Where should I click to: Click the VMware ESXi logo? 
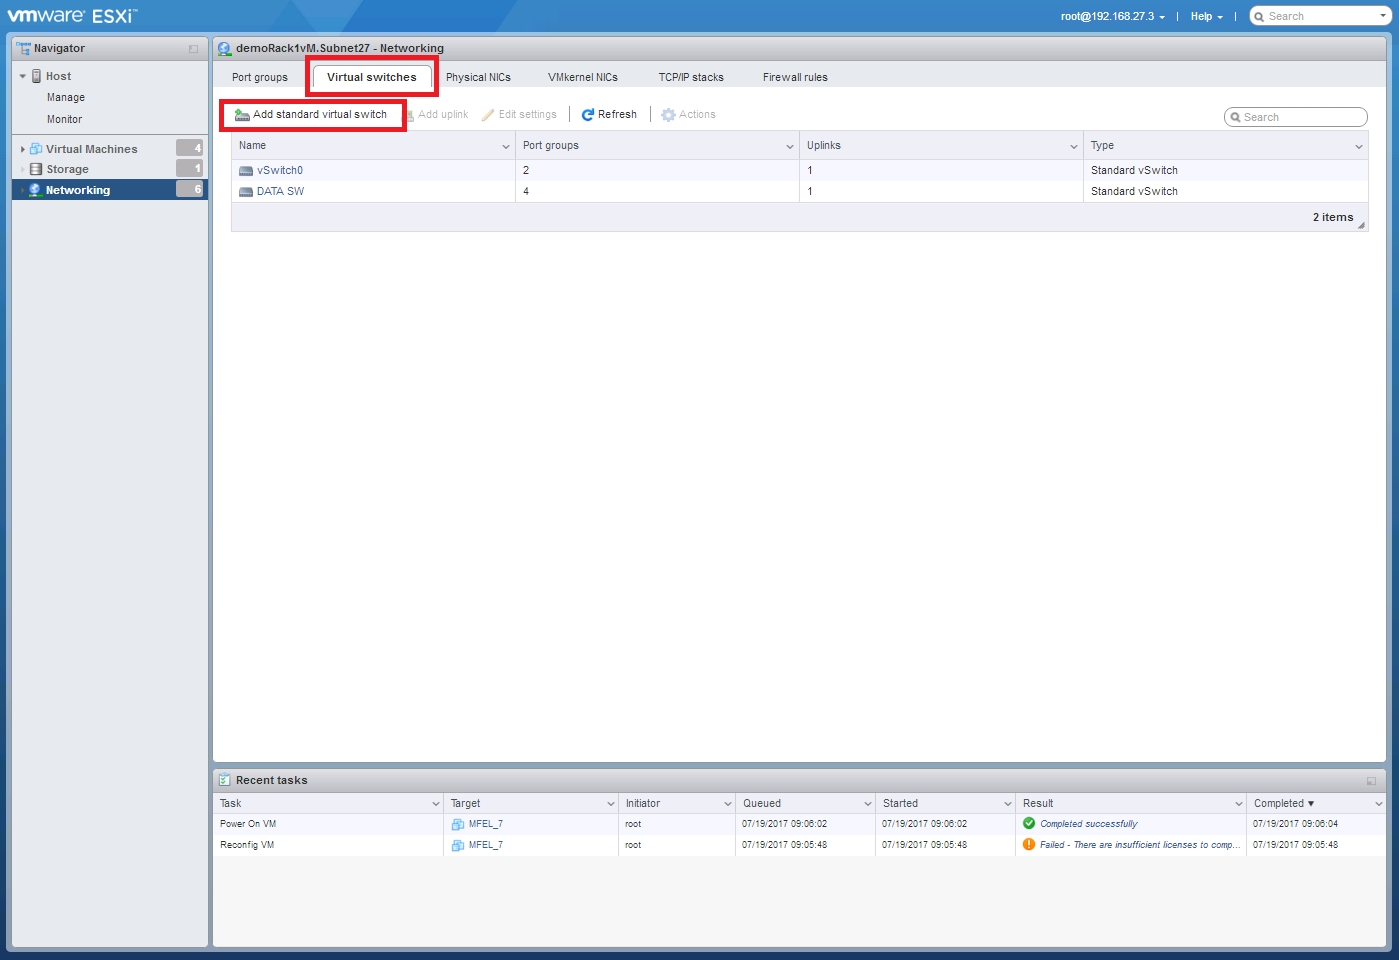(72, 16)
